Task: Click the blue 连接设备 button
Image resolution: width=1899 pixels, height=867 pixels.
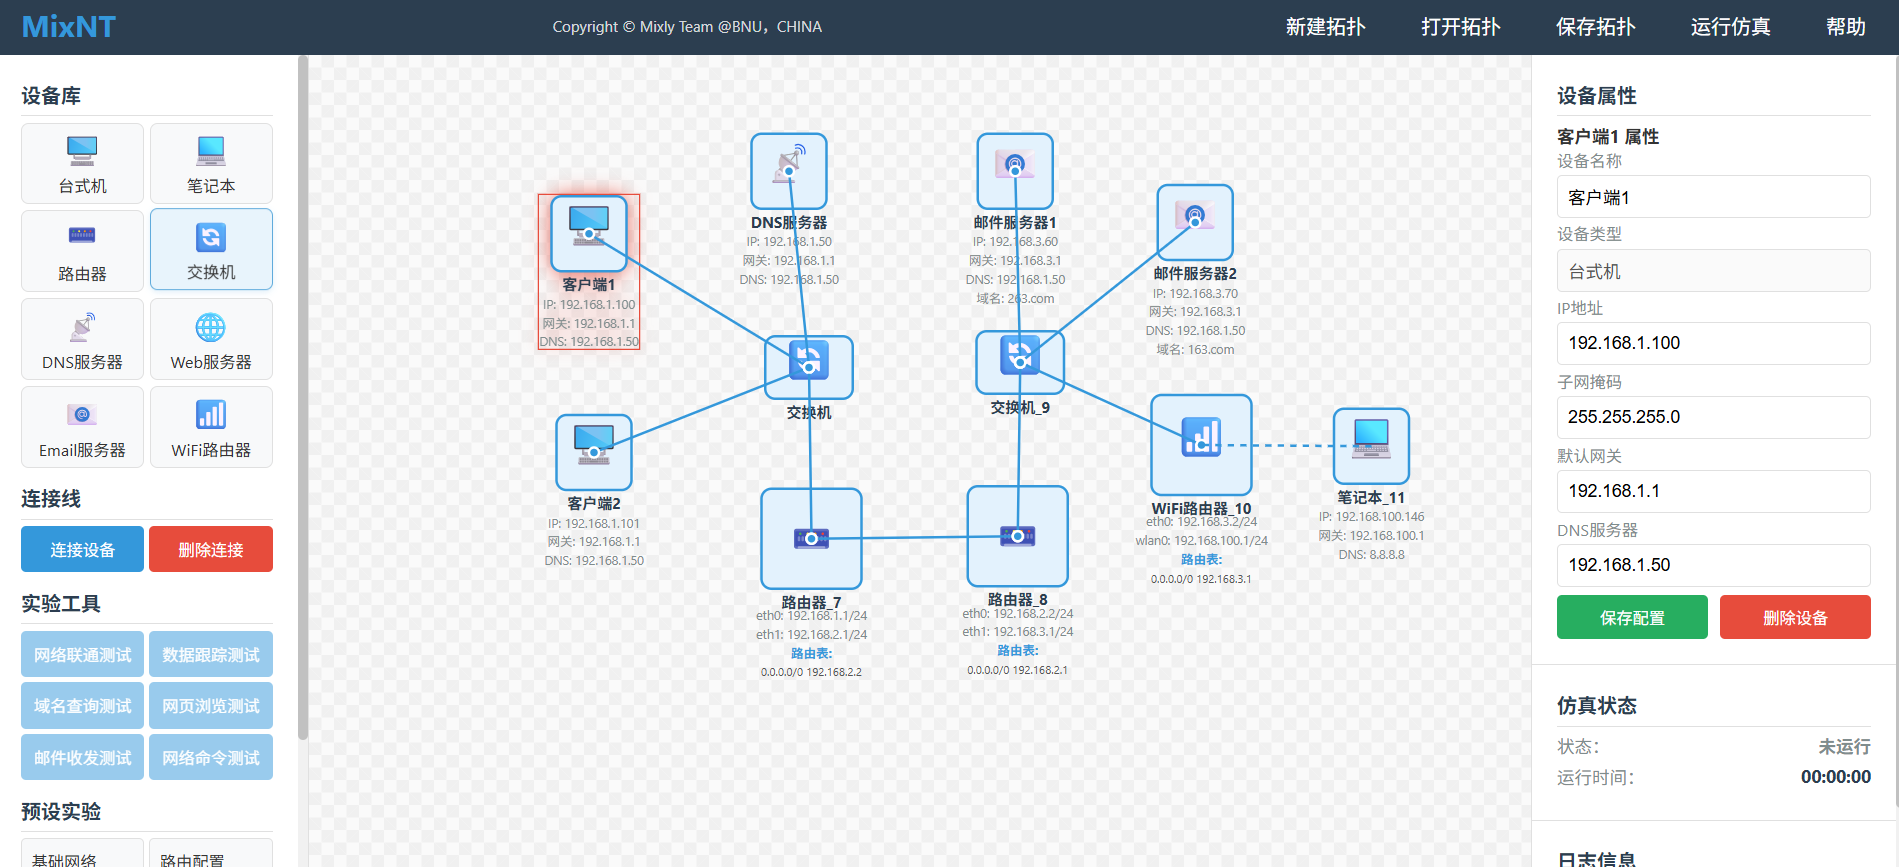Action: (x=82, y=549)
